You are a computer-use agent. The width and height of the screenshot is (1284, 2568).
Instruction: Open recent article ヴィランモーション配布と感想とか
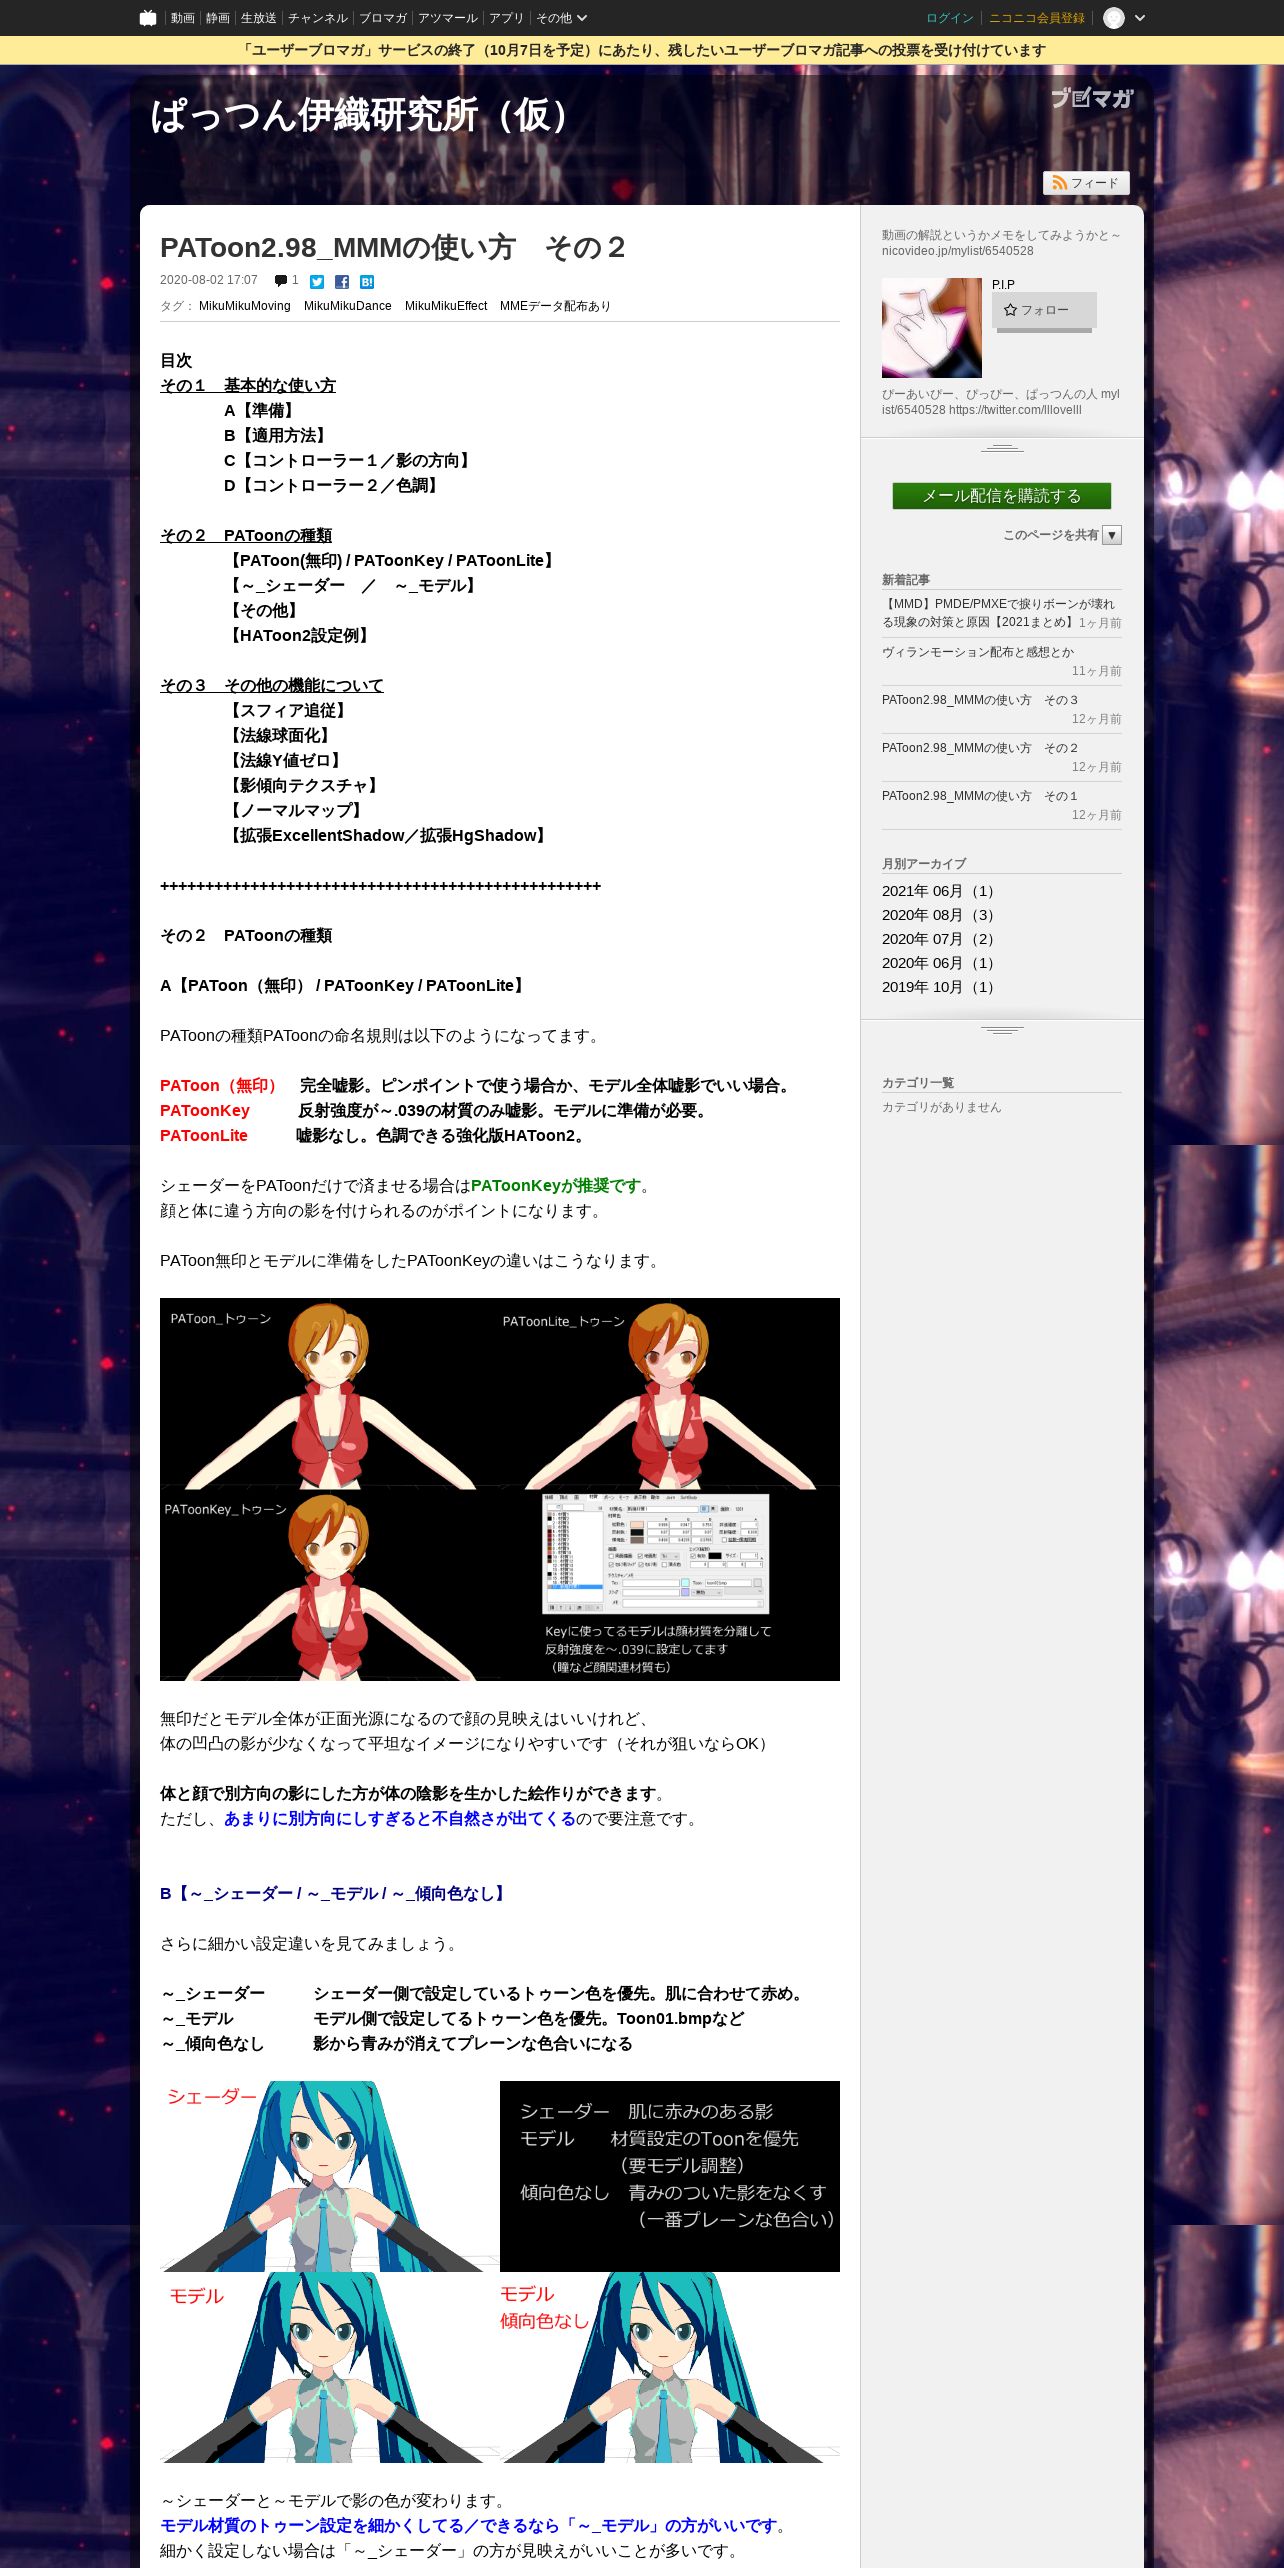pyautogui.click(x=978, y=652)
